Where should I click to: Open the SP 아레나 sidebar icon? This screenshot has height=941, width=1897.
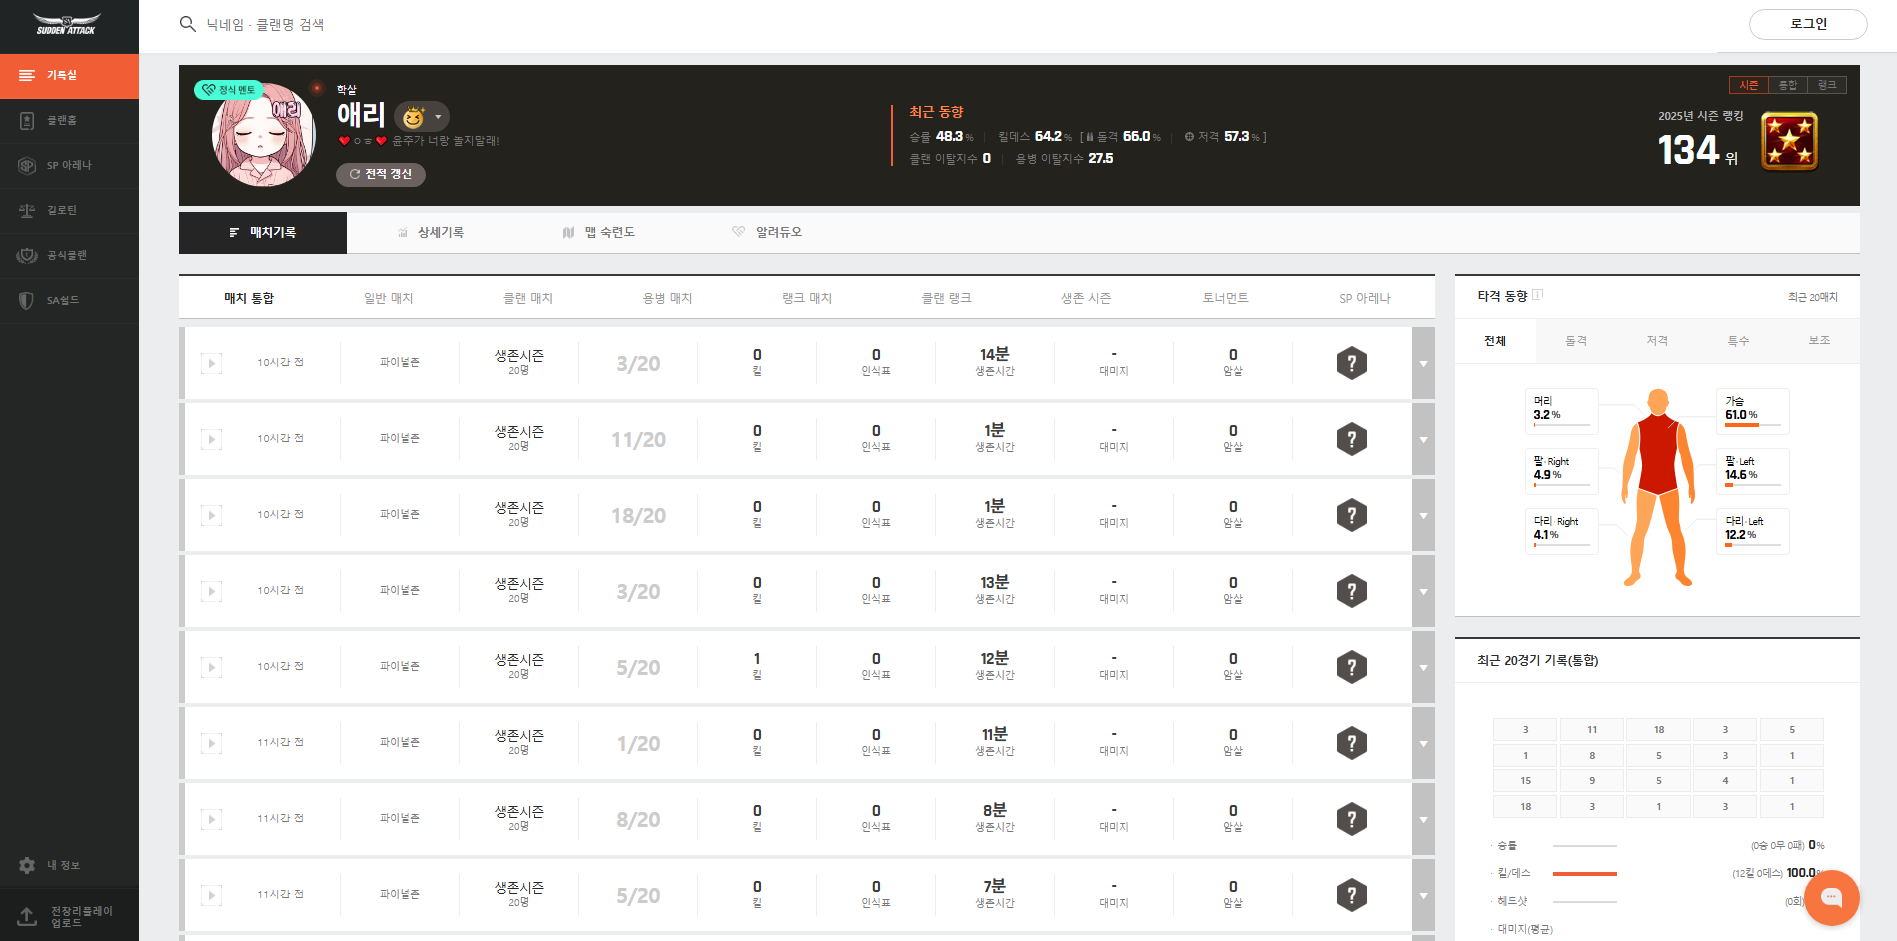[x=27, y=166]
